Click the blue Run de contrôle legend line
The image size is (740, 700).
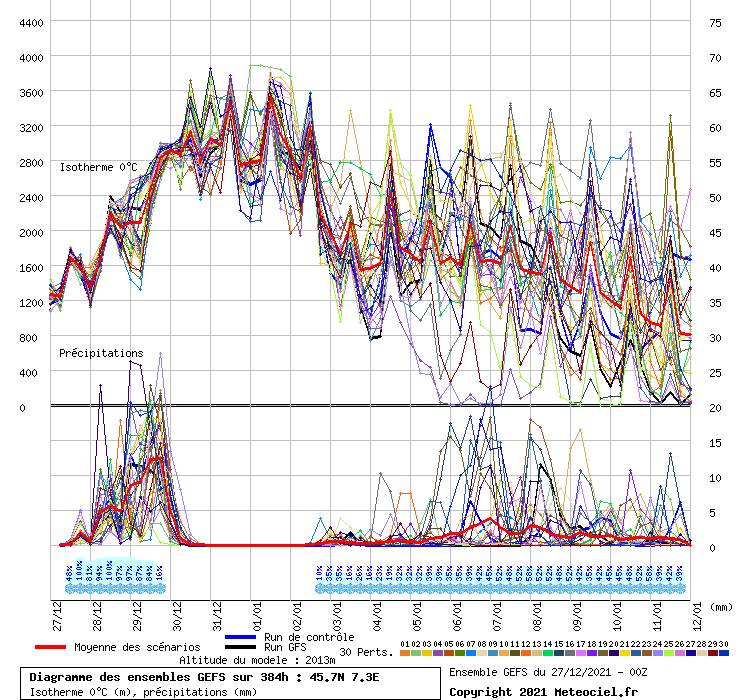pyautogui.click(x=241, y=637)
